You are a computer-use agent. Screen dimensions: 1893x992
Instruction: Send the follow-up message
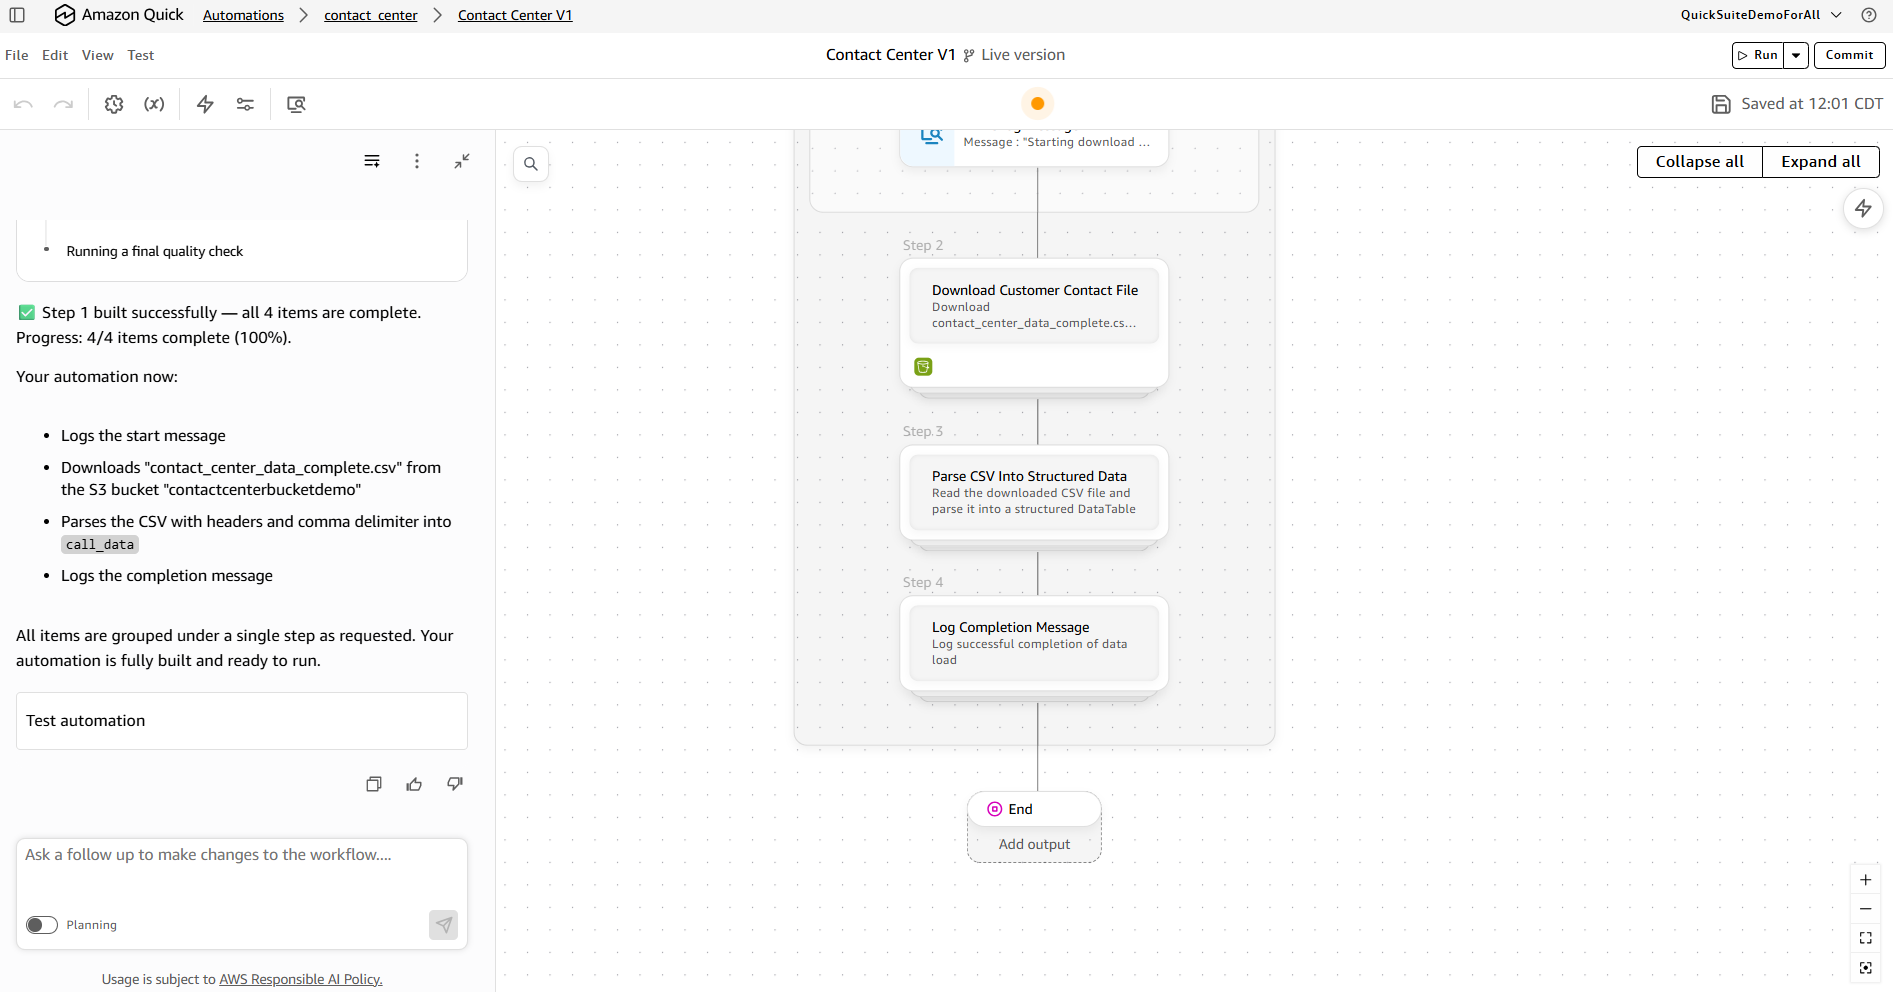[x=444, y=925]
